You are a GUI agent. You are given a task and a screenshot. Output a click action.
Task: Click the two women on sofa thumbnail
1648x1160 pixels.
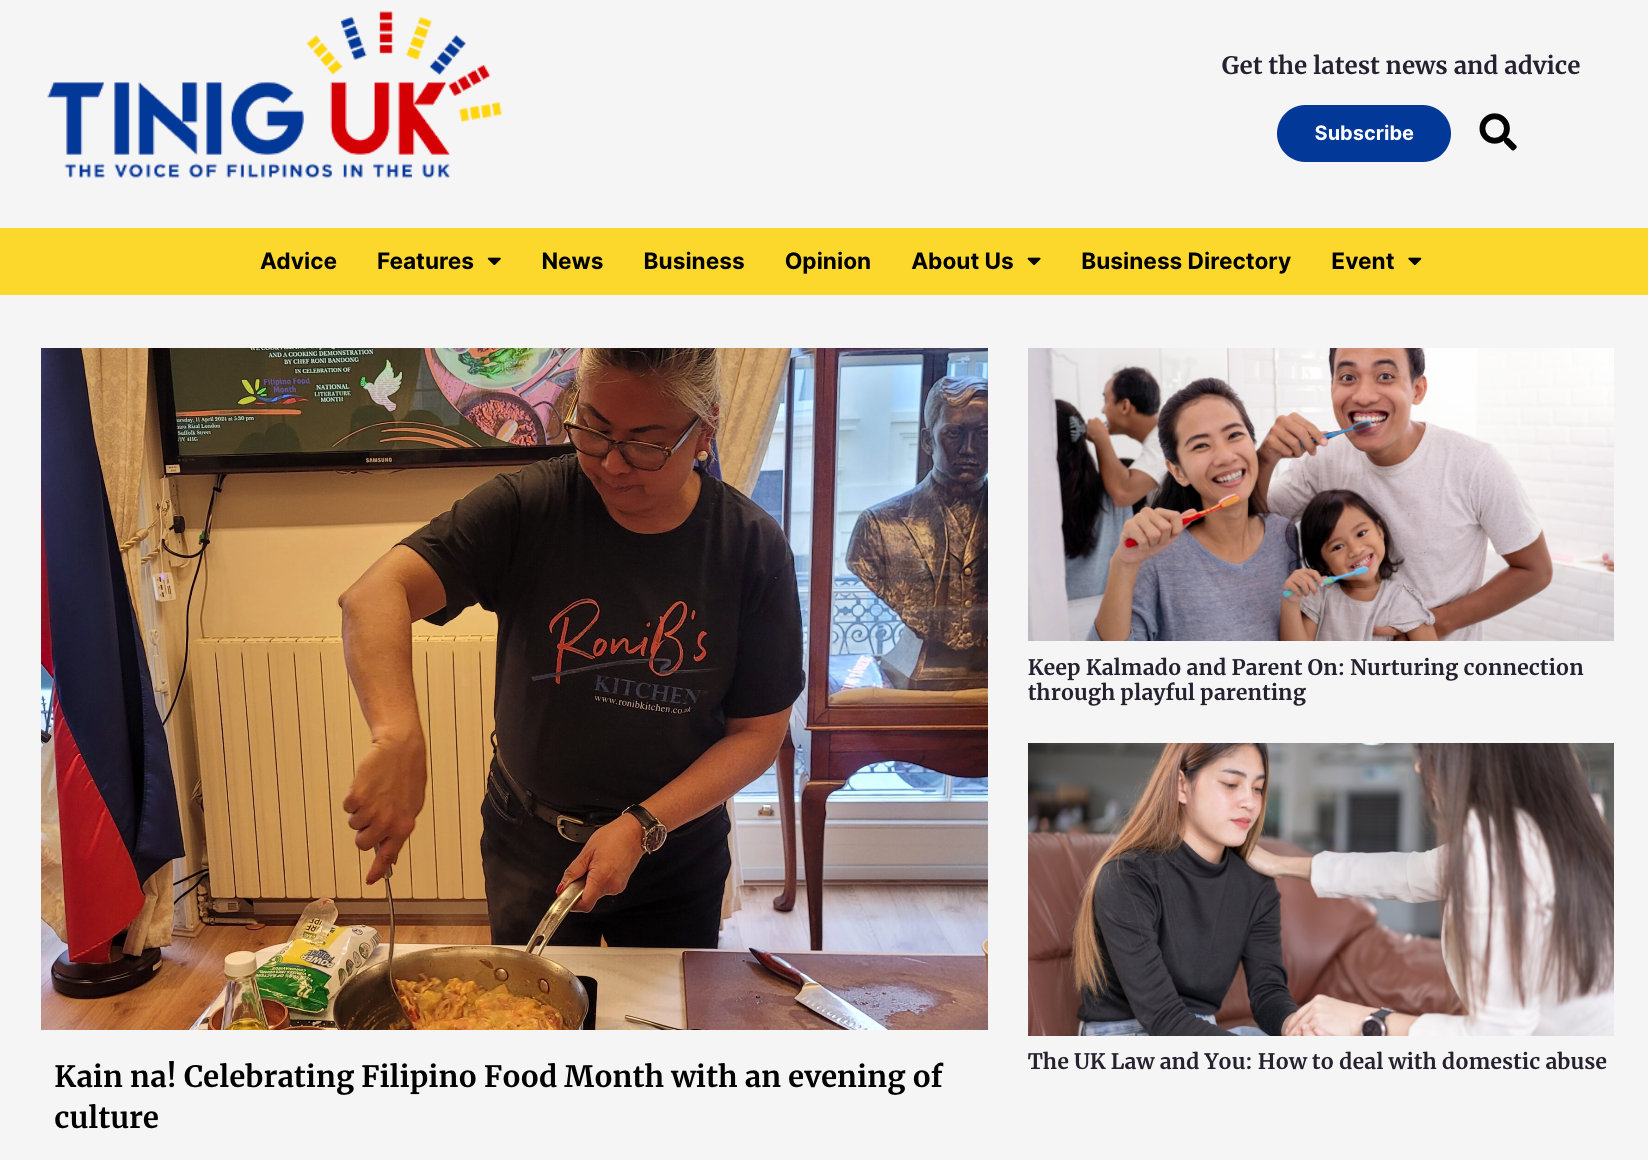click(x=1321, y=889)
